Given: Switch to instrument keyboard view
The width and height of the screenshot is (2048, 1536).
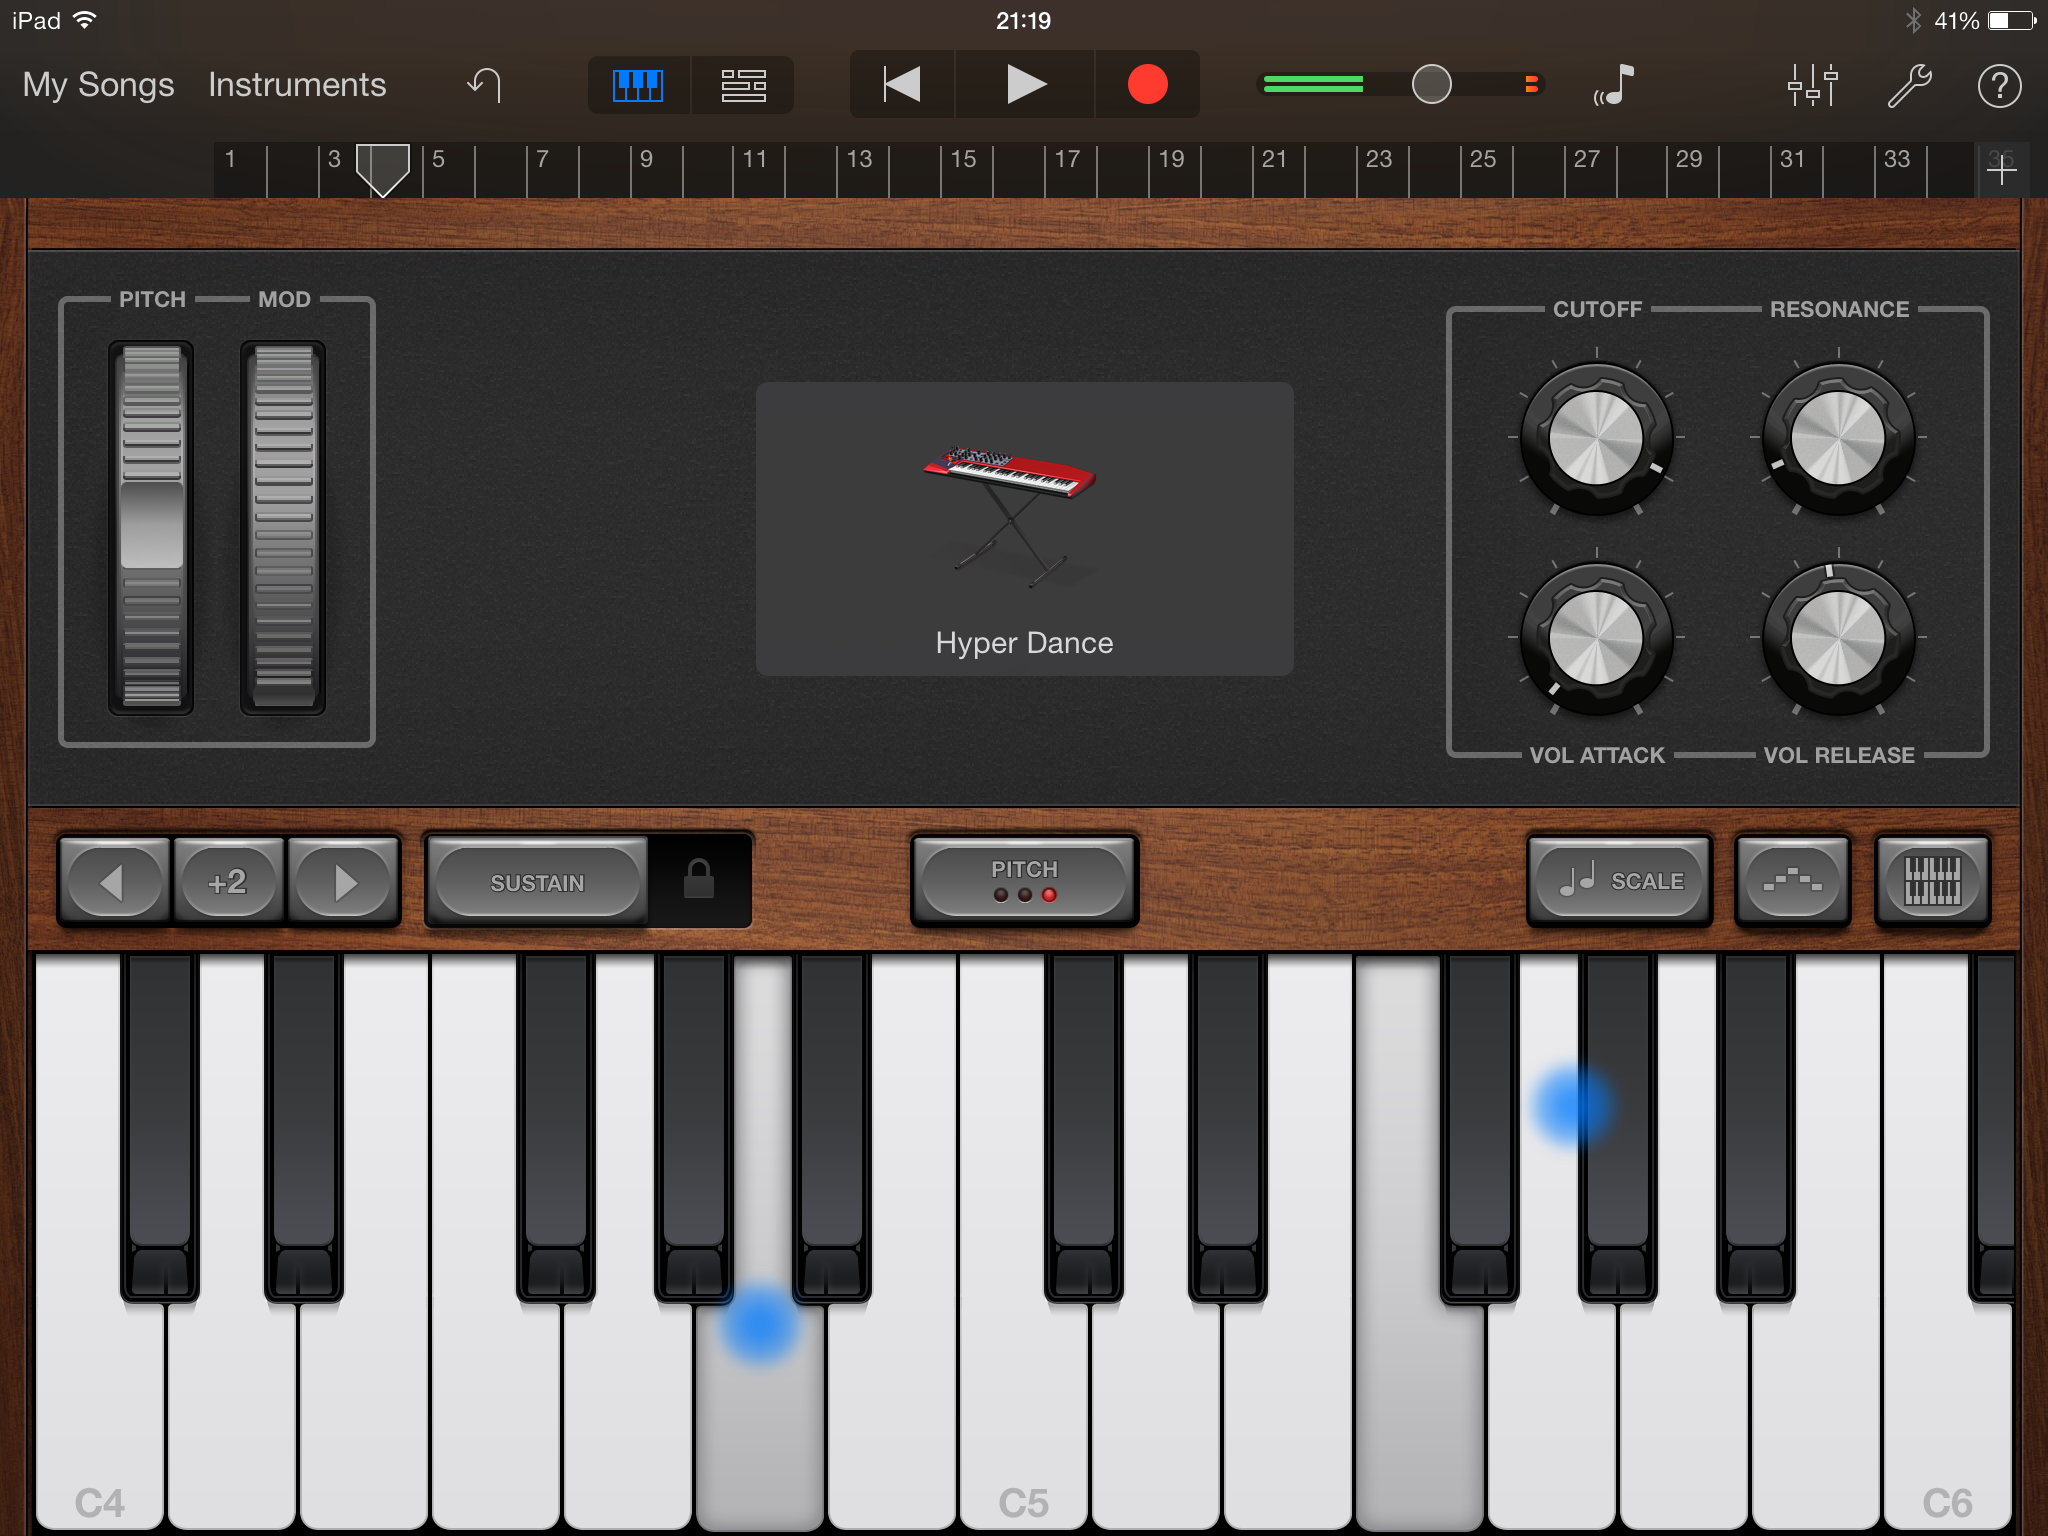Looking at the screenshot, I should click(638, 85).
